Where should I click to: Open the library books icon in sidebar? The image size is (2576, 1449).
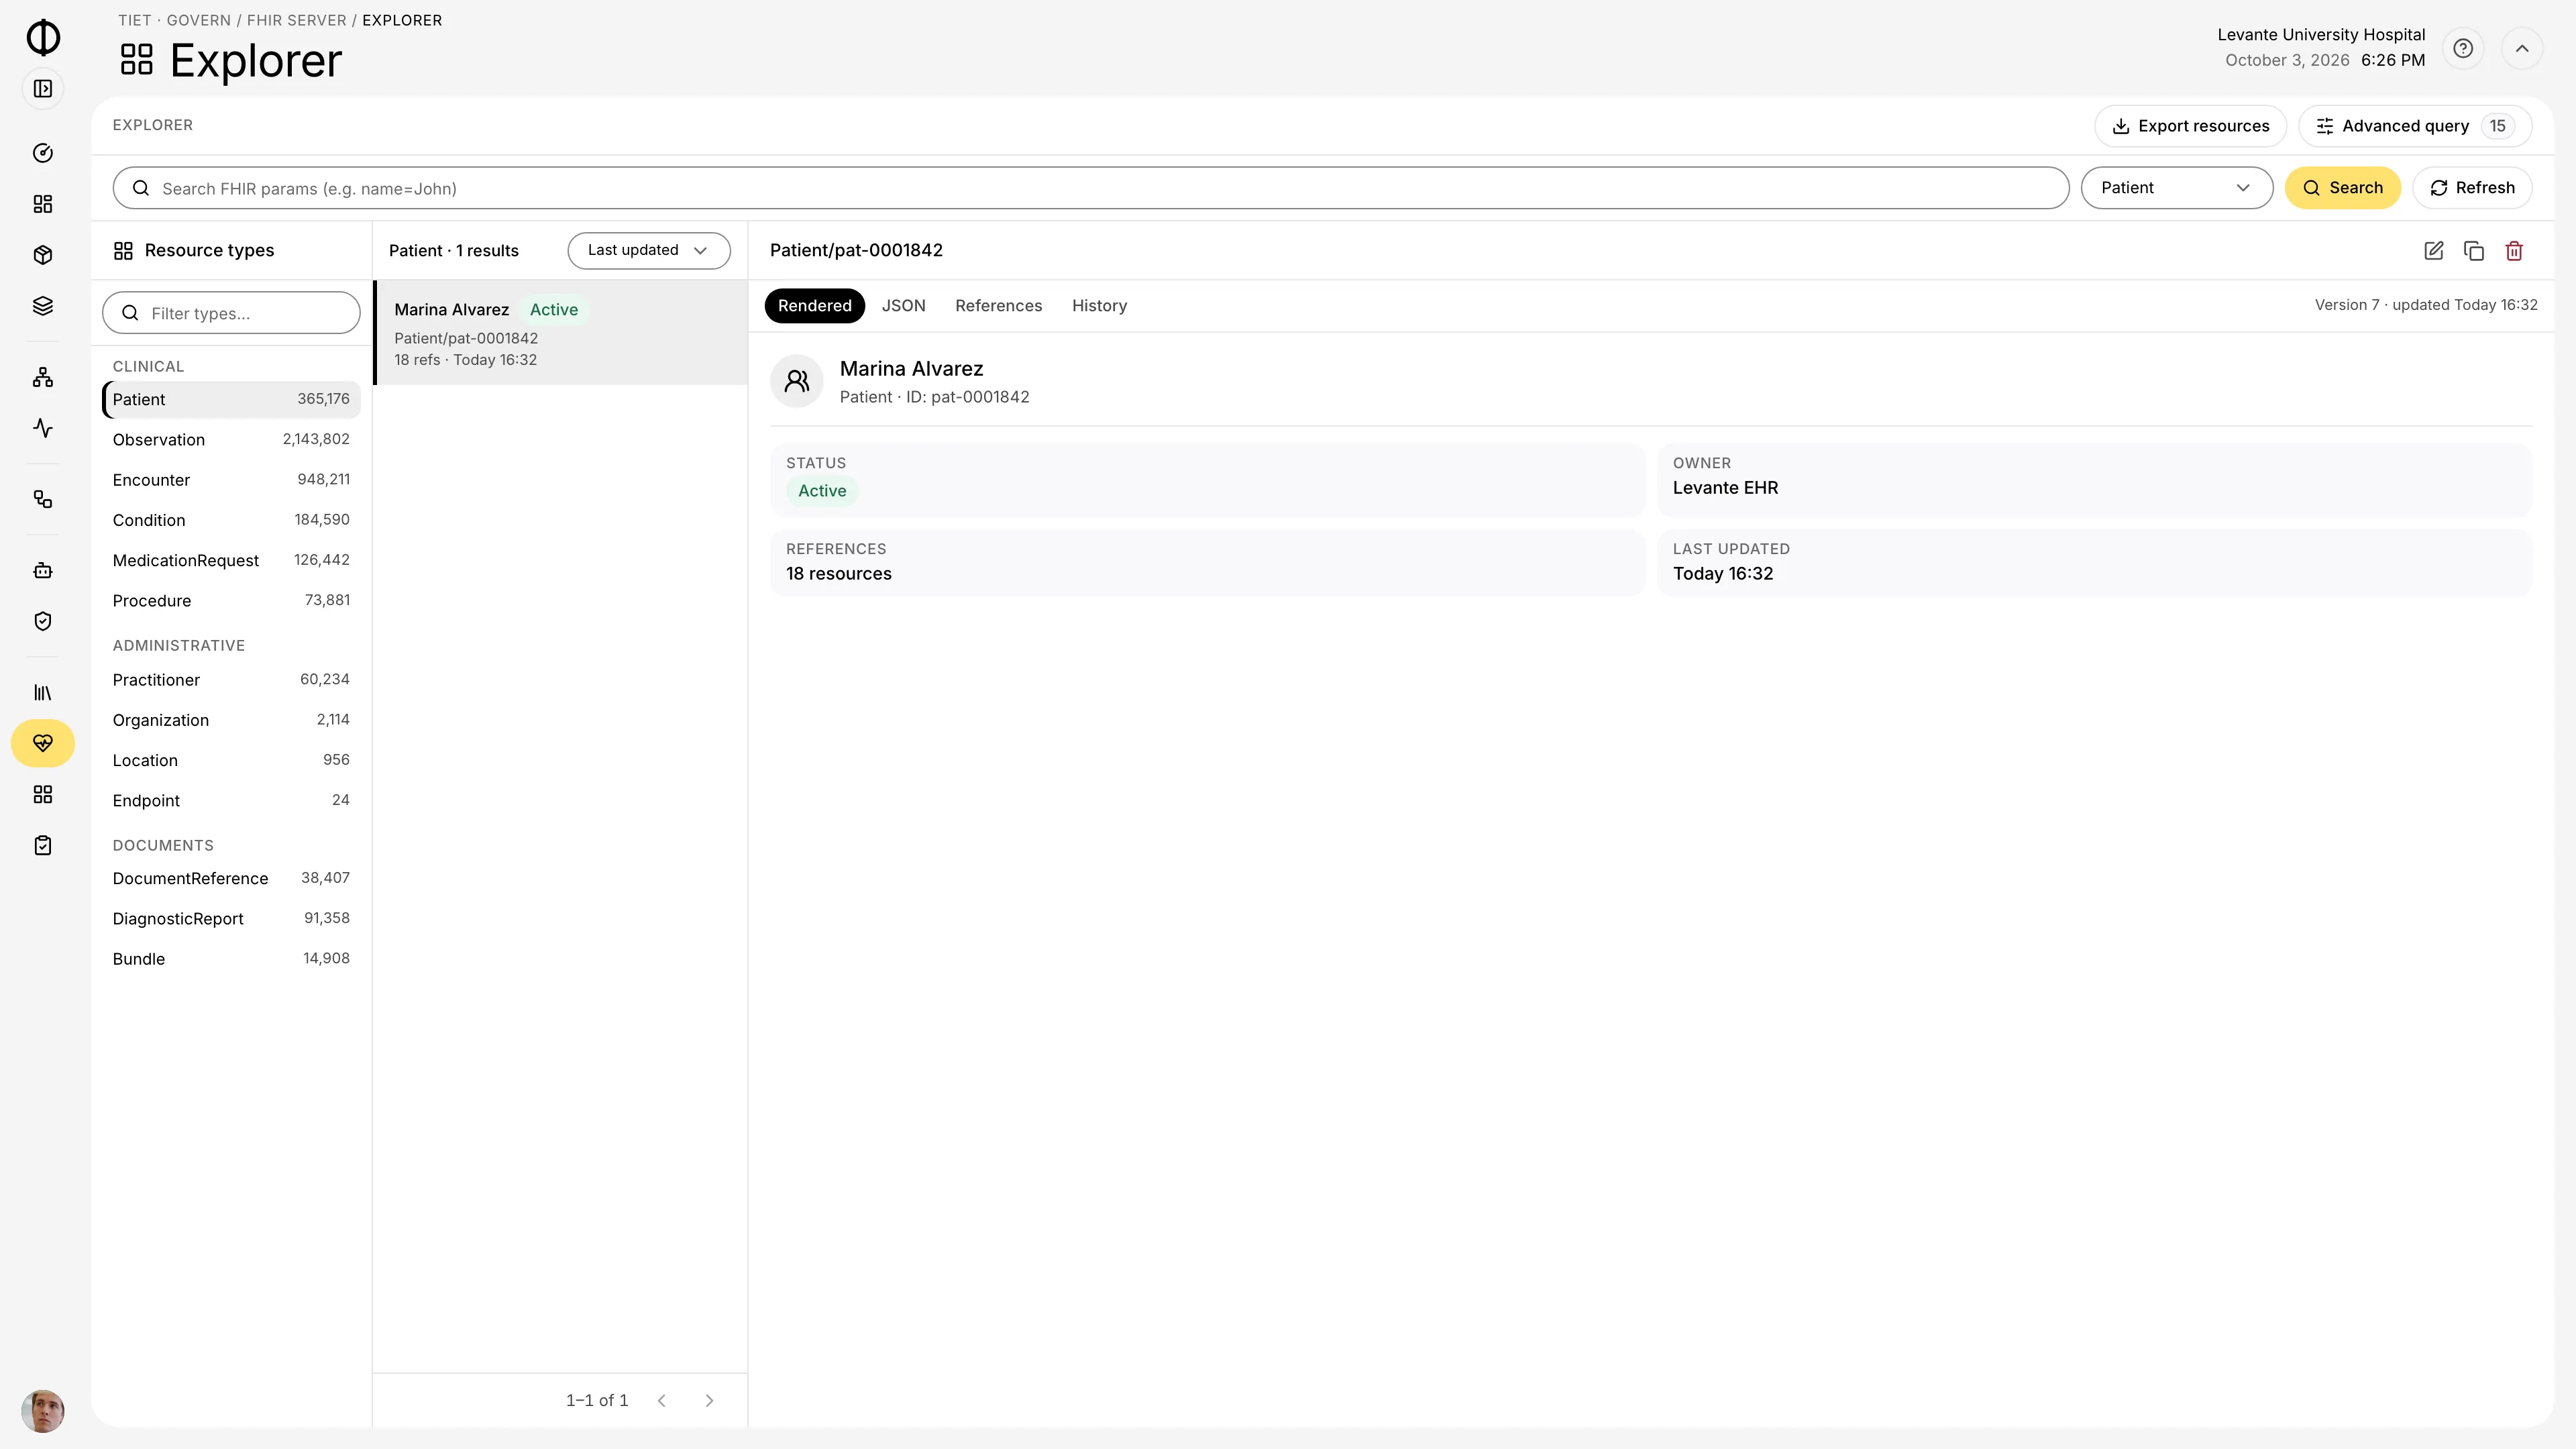click(x=43, y=692)
